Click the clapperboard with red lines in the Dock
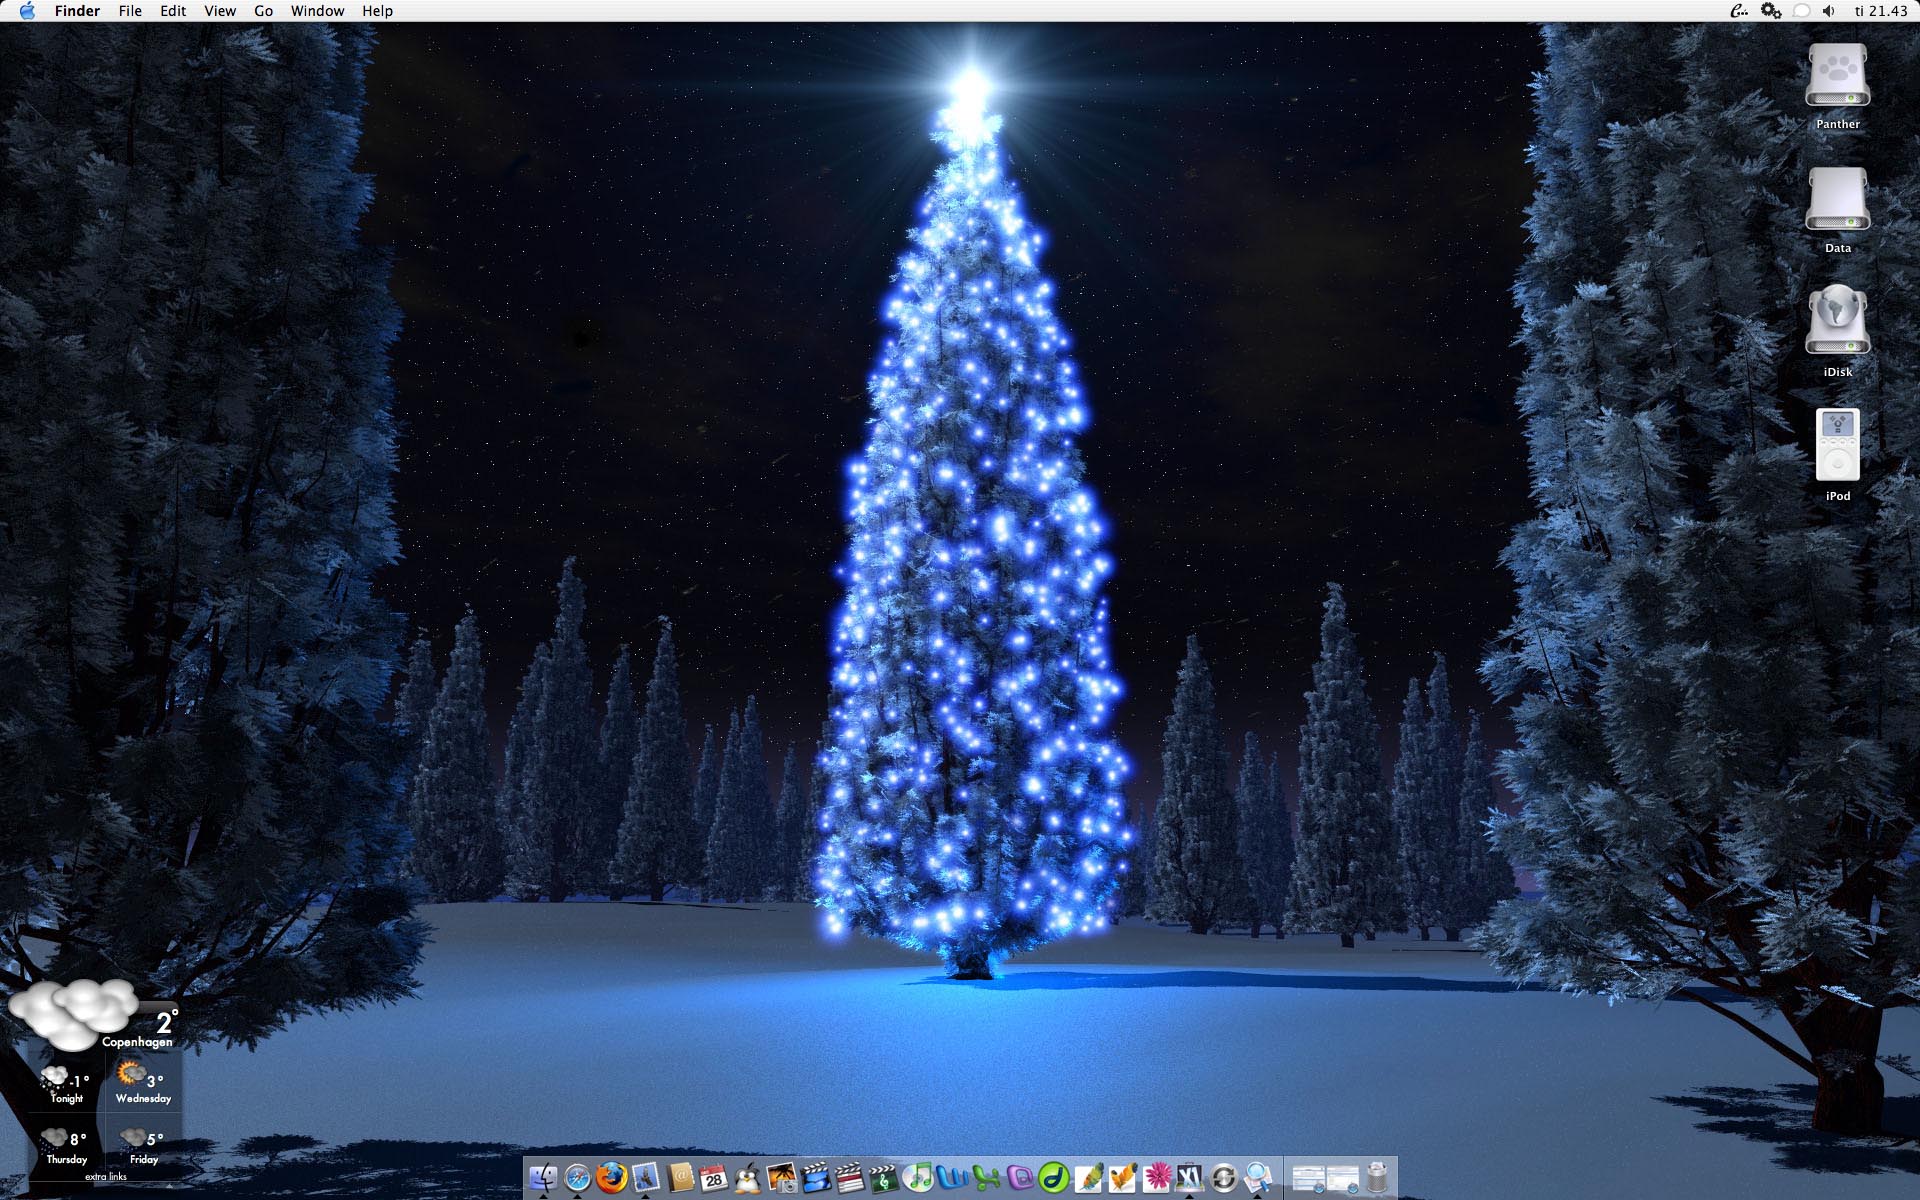Image resolution: width=1920 pixels, height=1200 pixels. (849, 1177)
